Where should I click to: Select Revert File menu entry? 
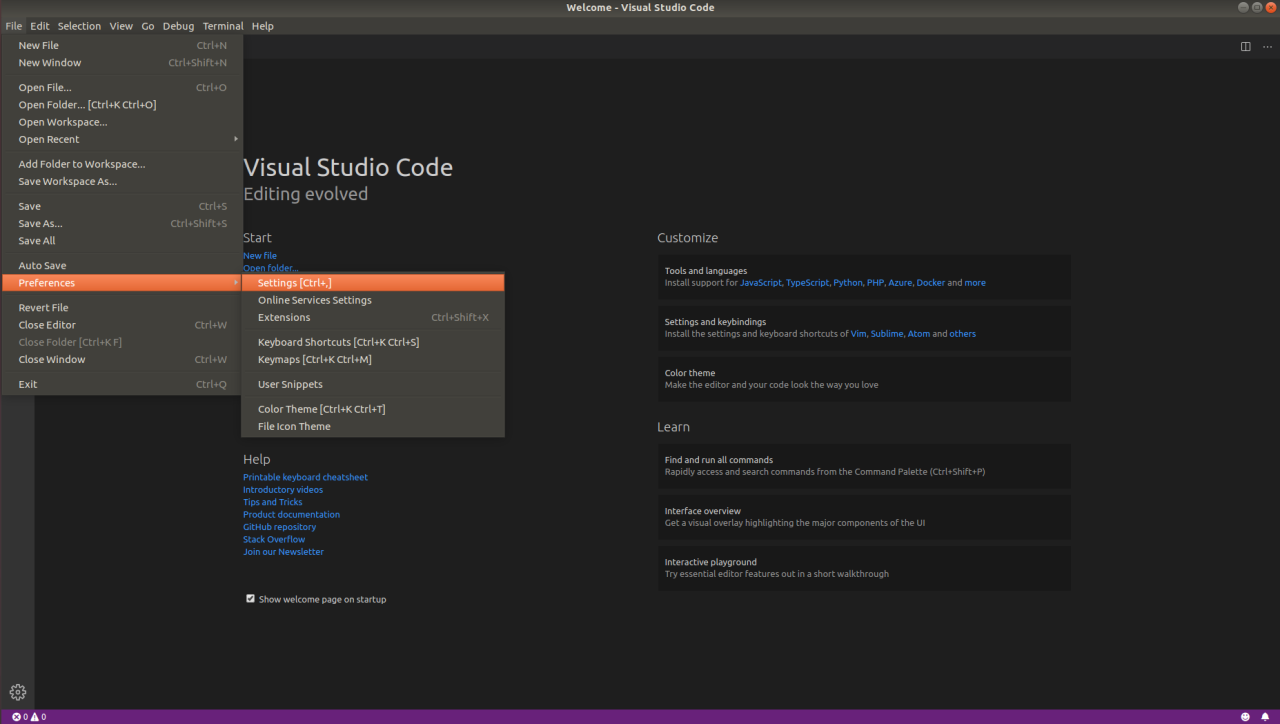122,308
